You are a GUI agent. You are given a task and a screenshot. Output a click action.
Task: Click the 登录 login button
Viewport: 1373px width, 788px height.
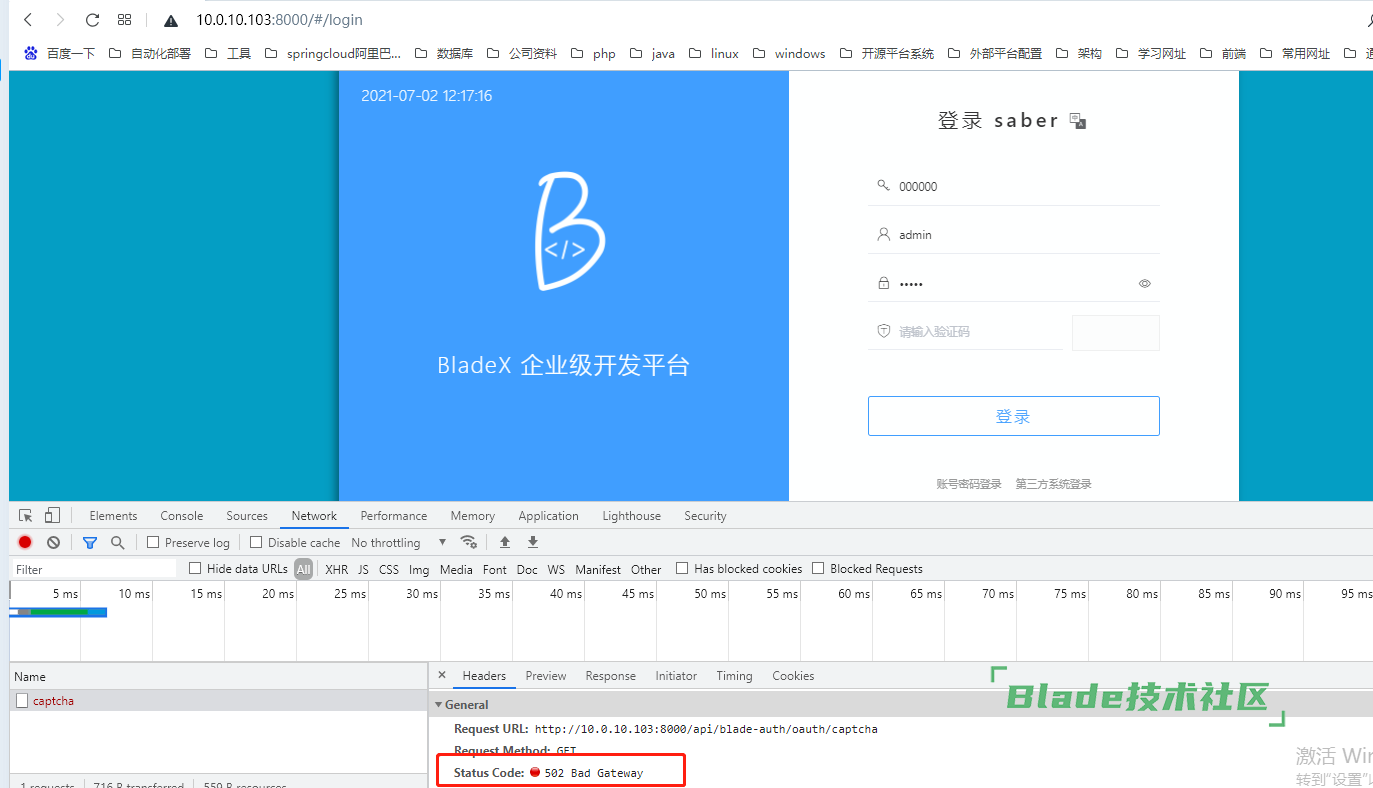[x=1014, y=416]
